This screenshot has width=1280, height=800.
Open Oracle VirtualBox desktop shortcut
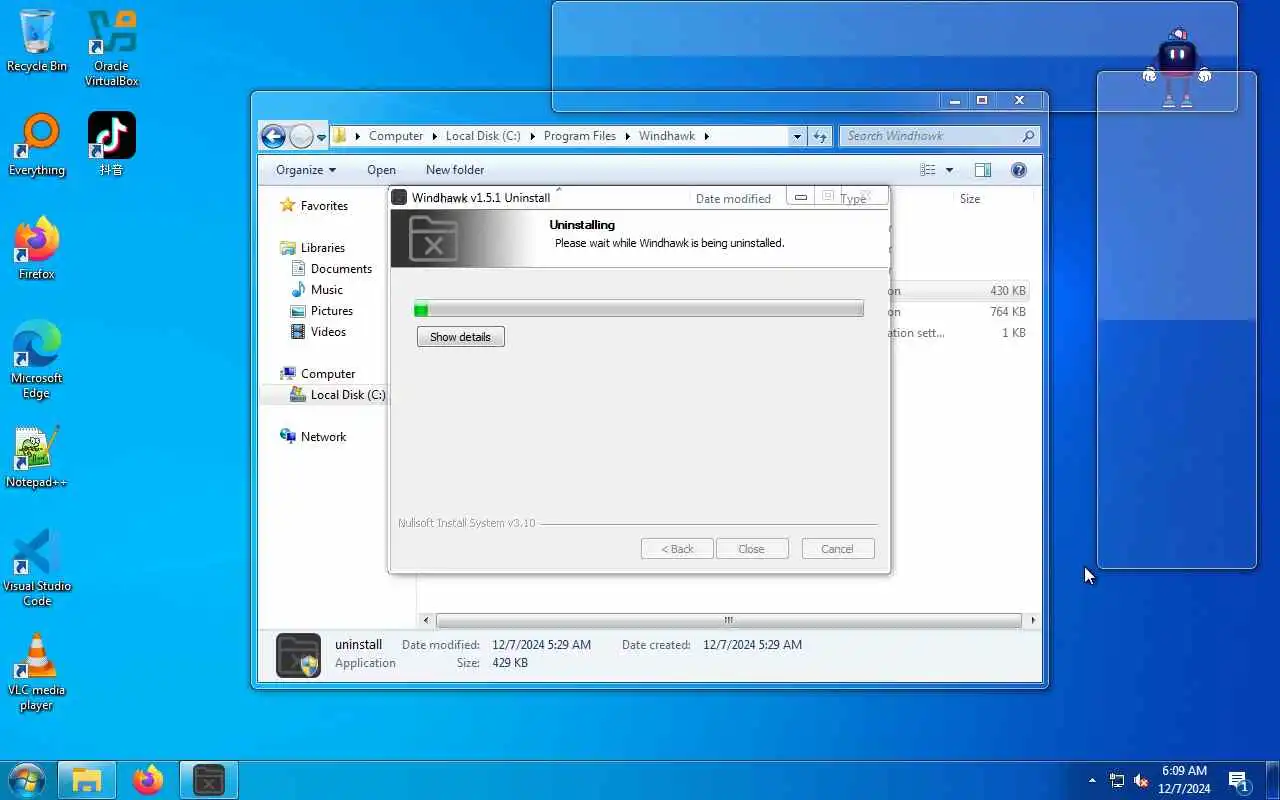tap(111, 48)
